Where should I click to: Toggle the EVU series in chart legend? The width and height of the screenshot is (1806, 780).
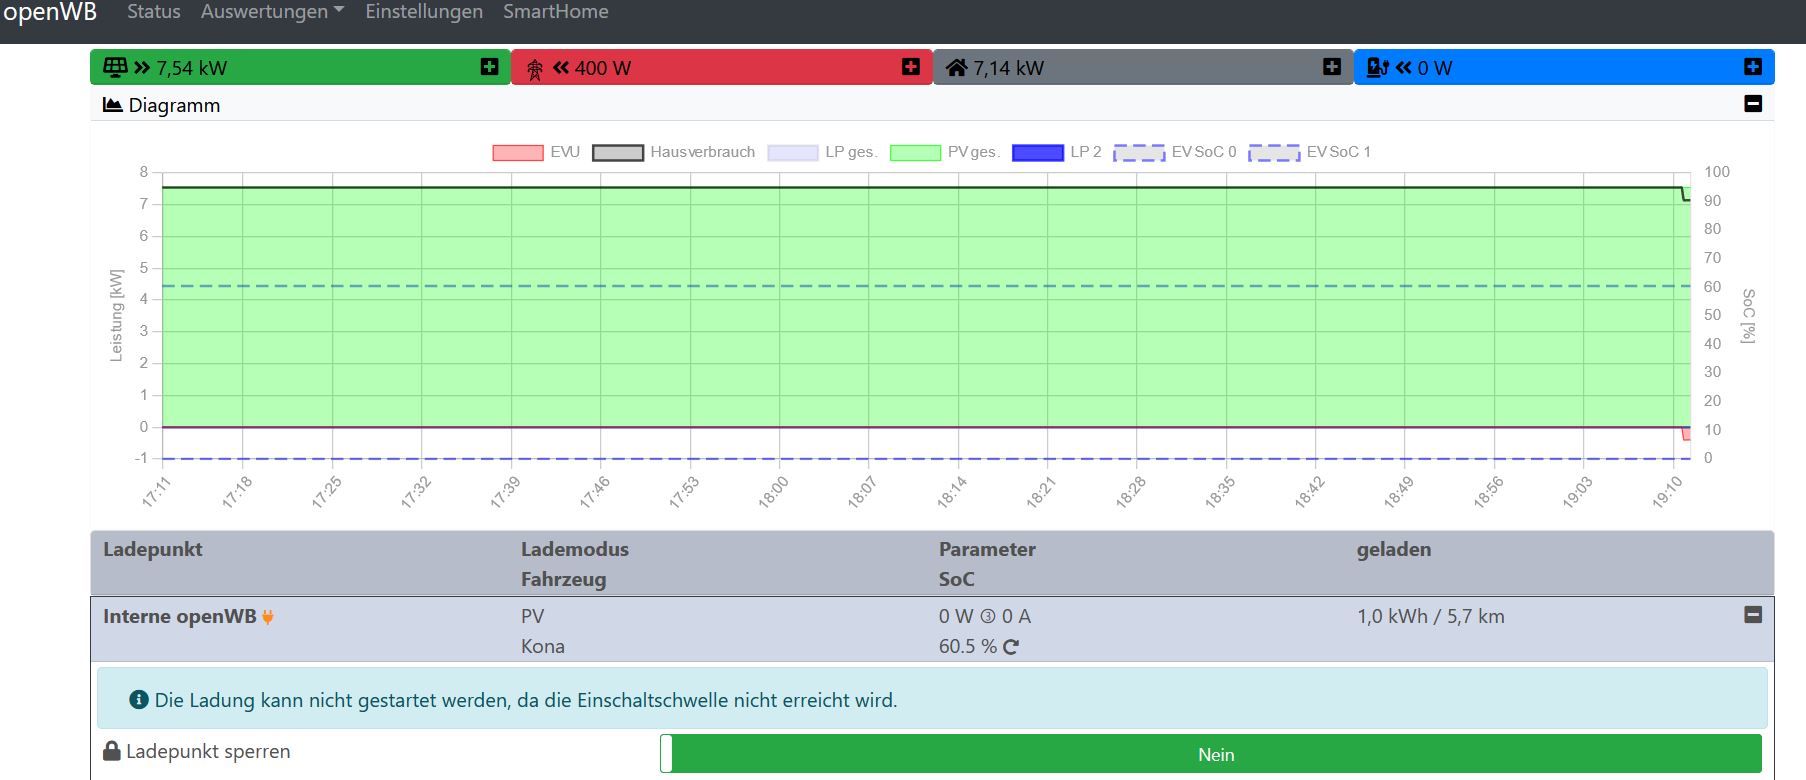click(x=536, y=152)
